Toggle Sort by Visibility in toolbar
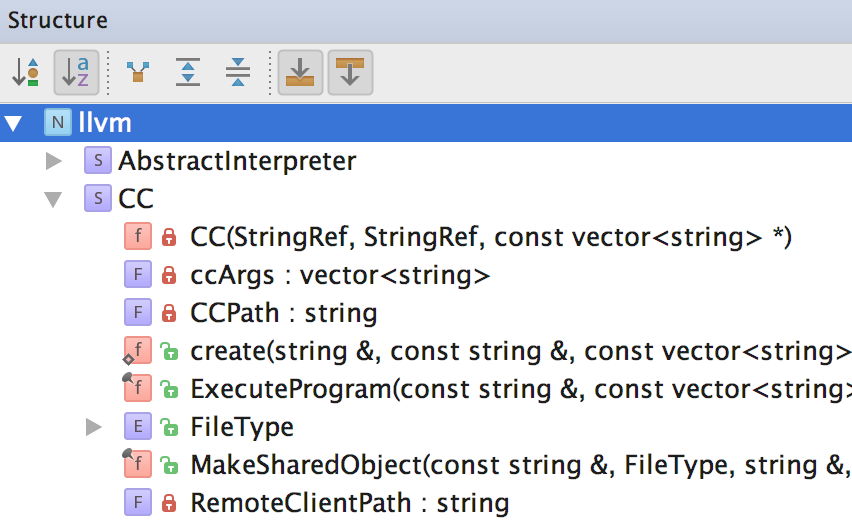 (25, 72)
